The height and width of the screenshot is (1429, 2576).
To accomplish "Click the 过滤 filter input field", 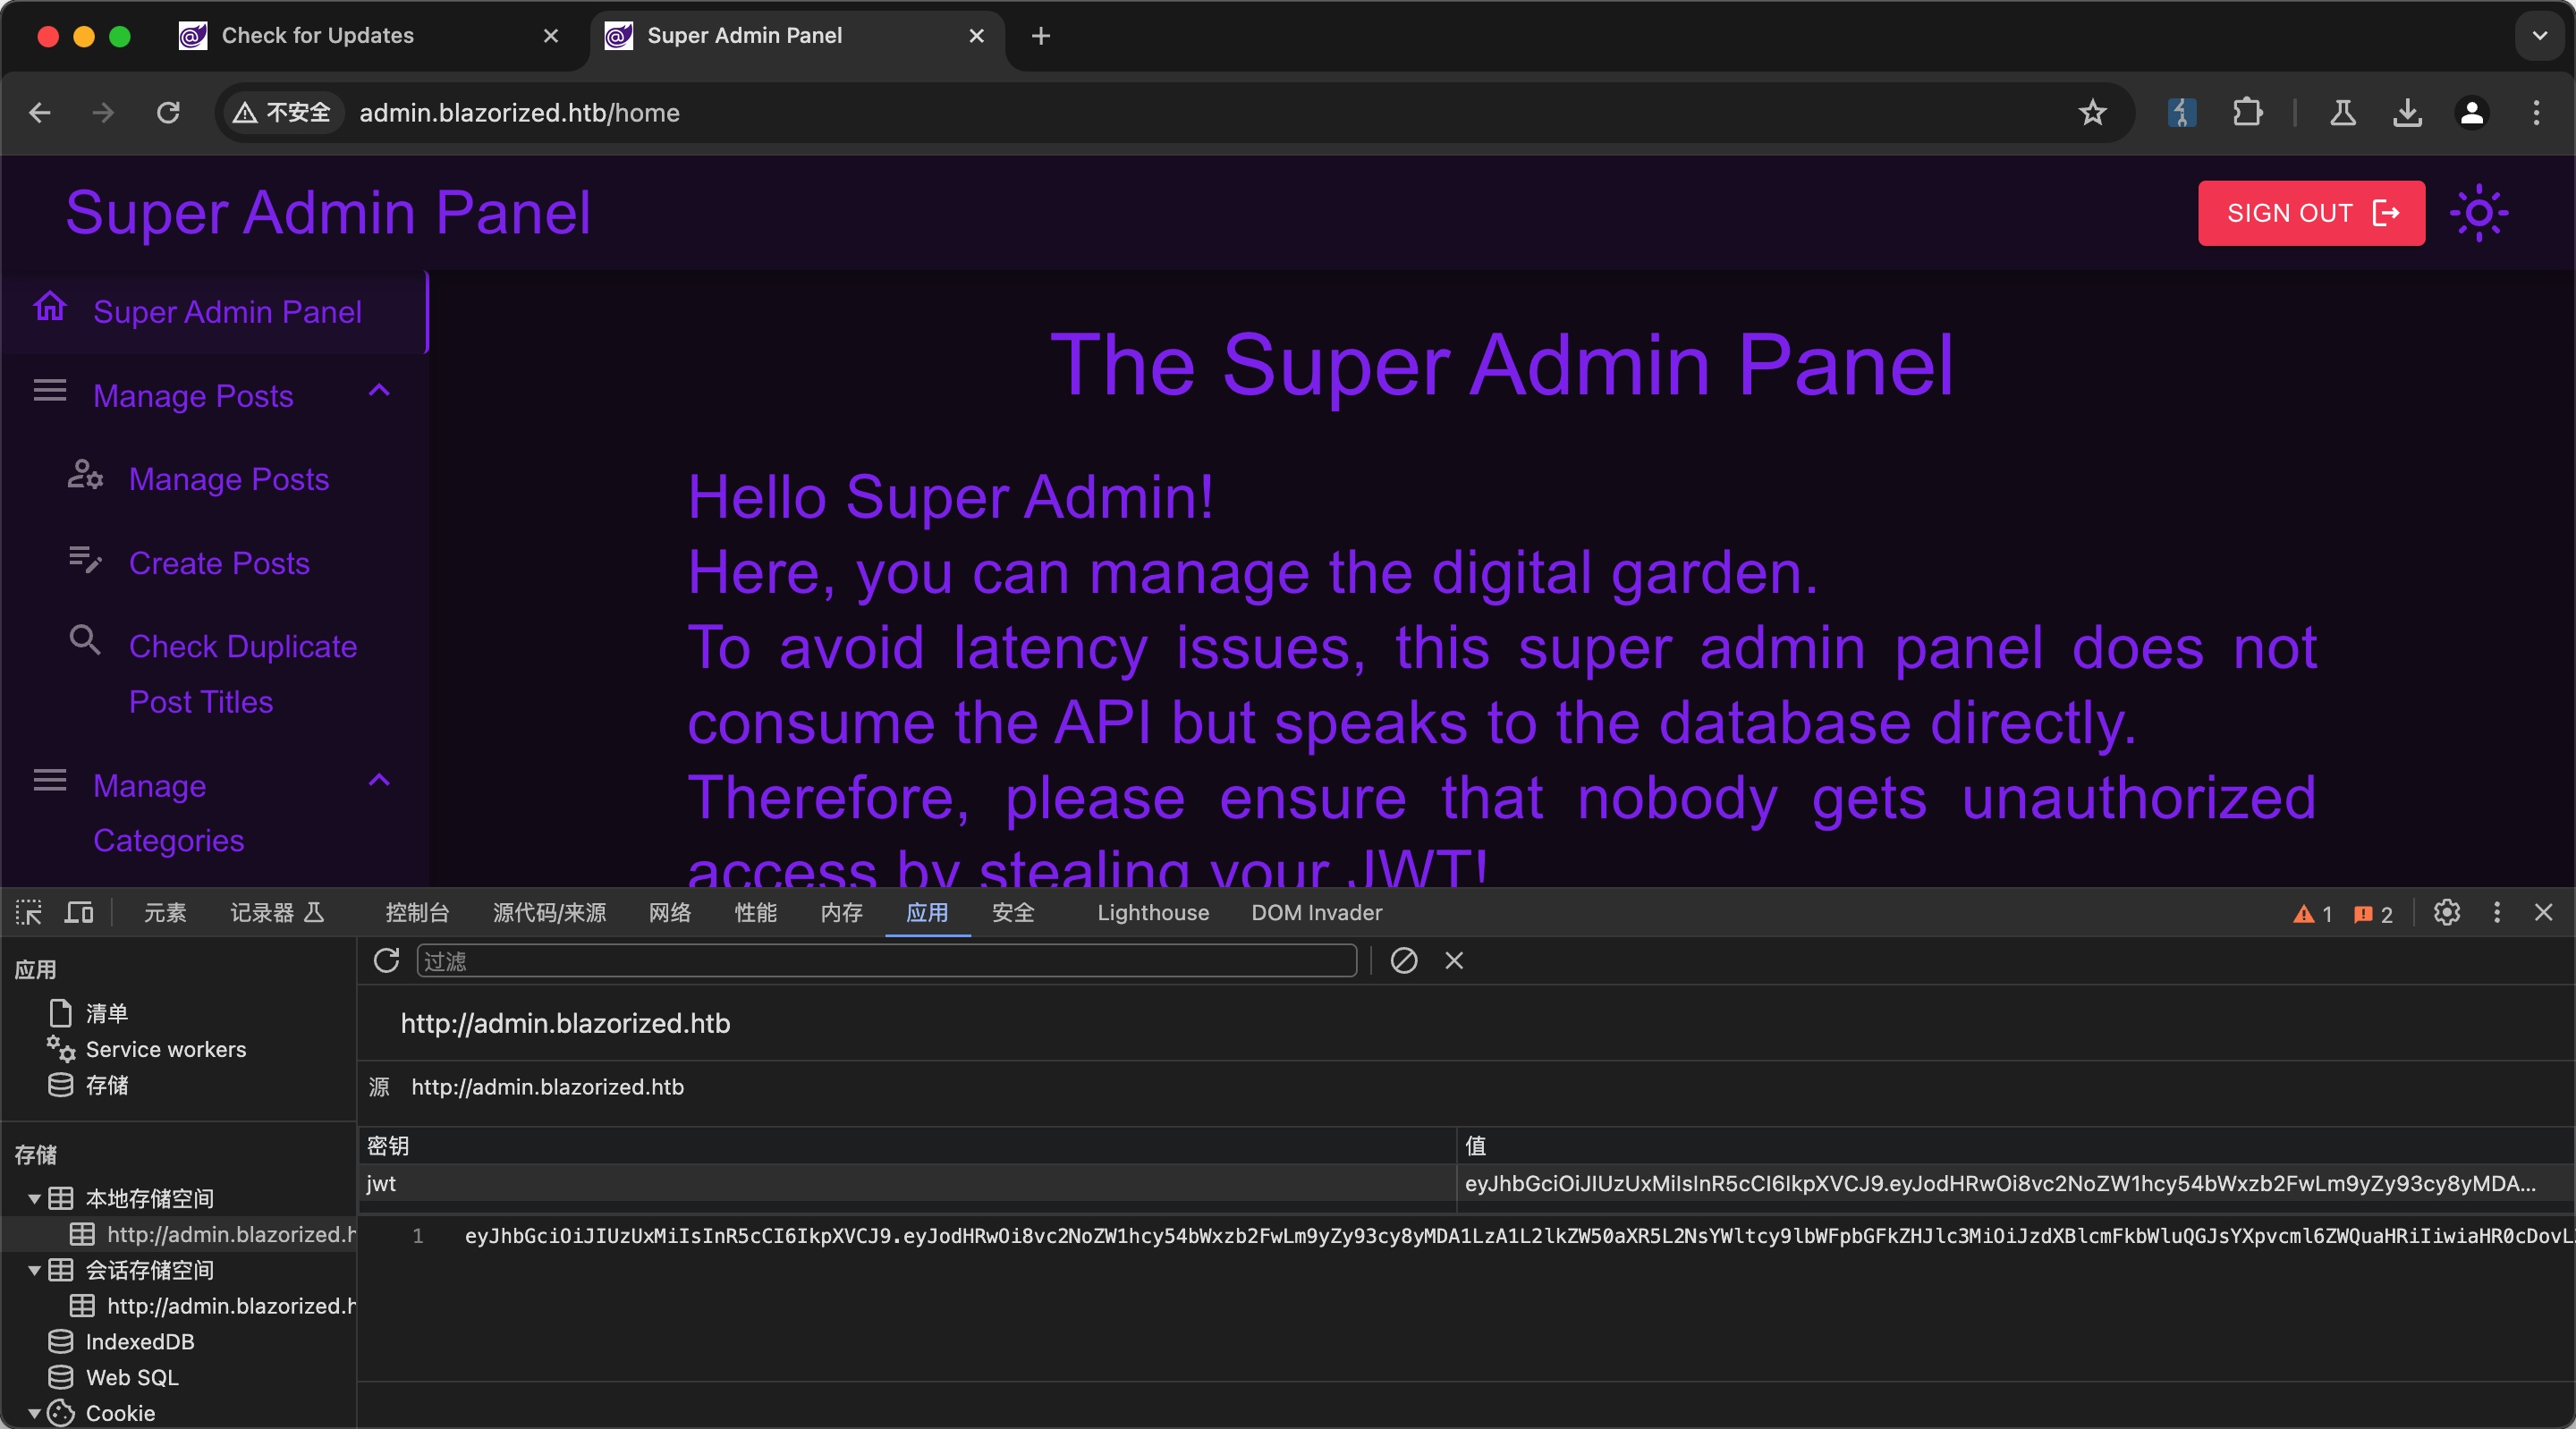I will coord(885,960).
